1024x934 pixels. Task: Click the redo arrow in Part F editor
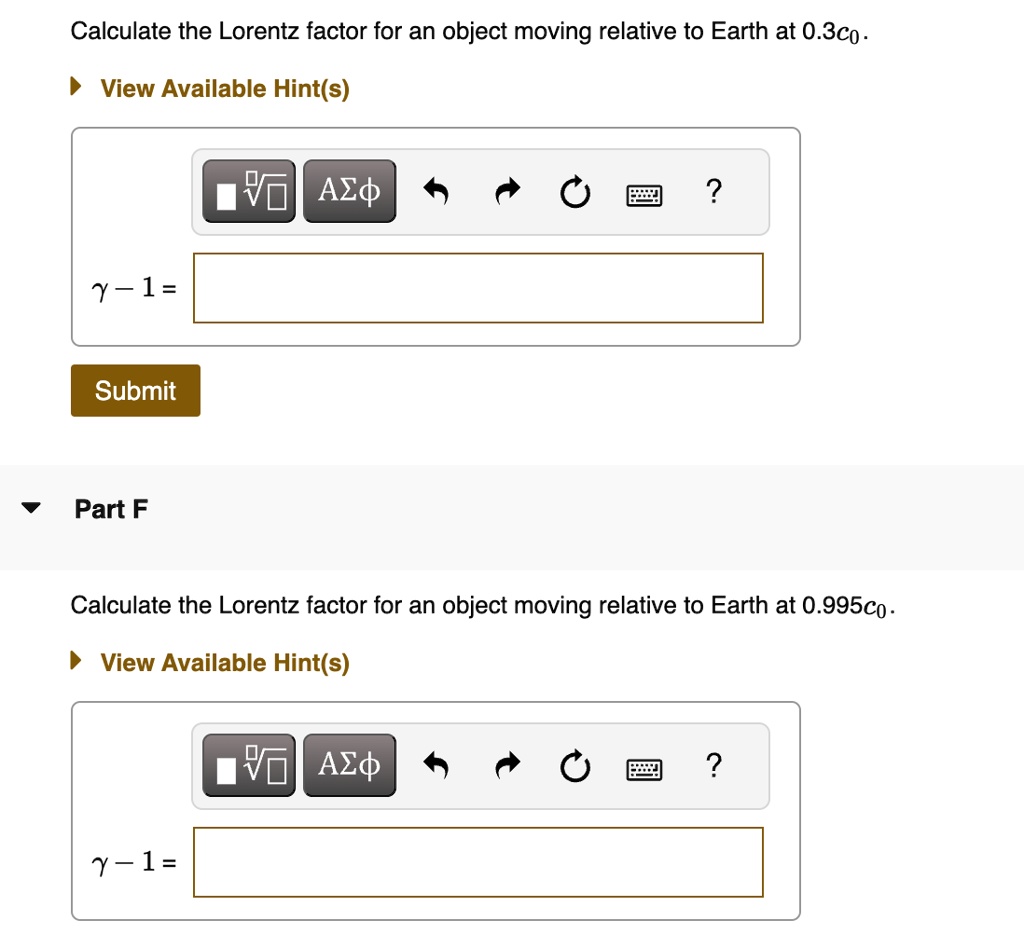pyautogui.click(x=506, y=765)
